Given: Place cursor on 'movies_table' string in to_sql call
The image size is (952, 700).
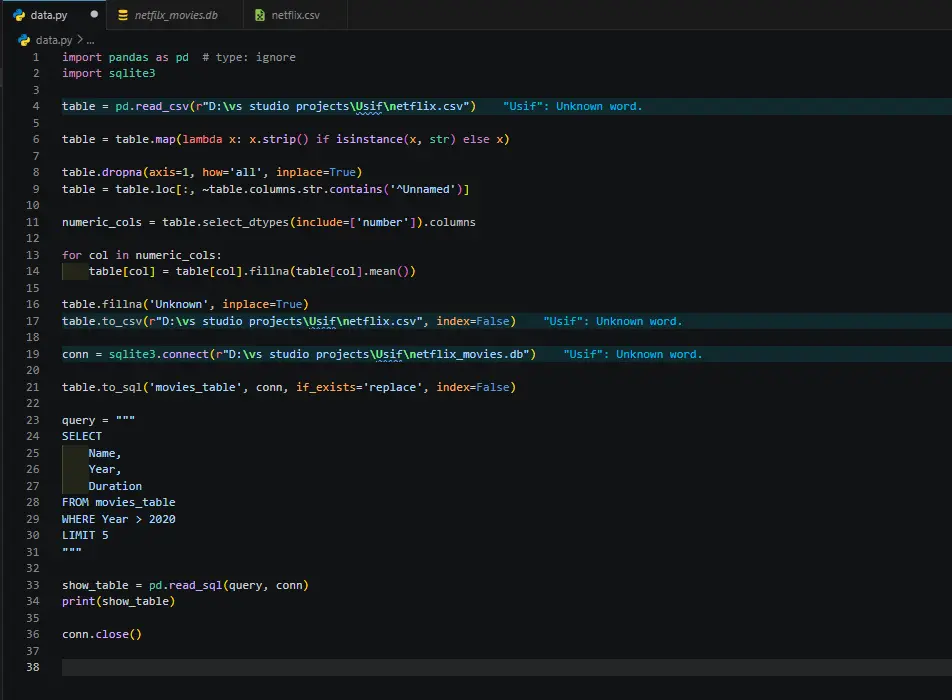Looking at the screenshot, I should coord(195,387).
